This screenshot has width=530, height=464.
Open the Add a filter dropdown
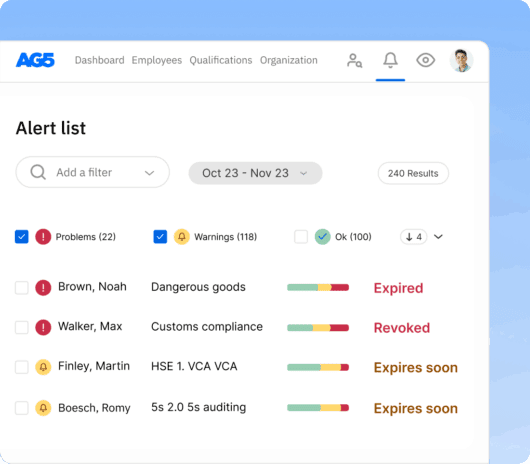coord(92,172)
